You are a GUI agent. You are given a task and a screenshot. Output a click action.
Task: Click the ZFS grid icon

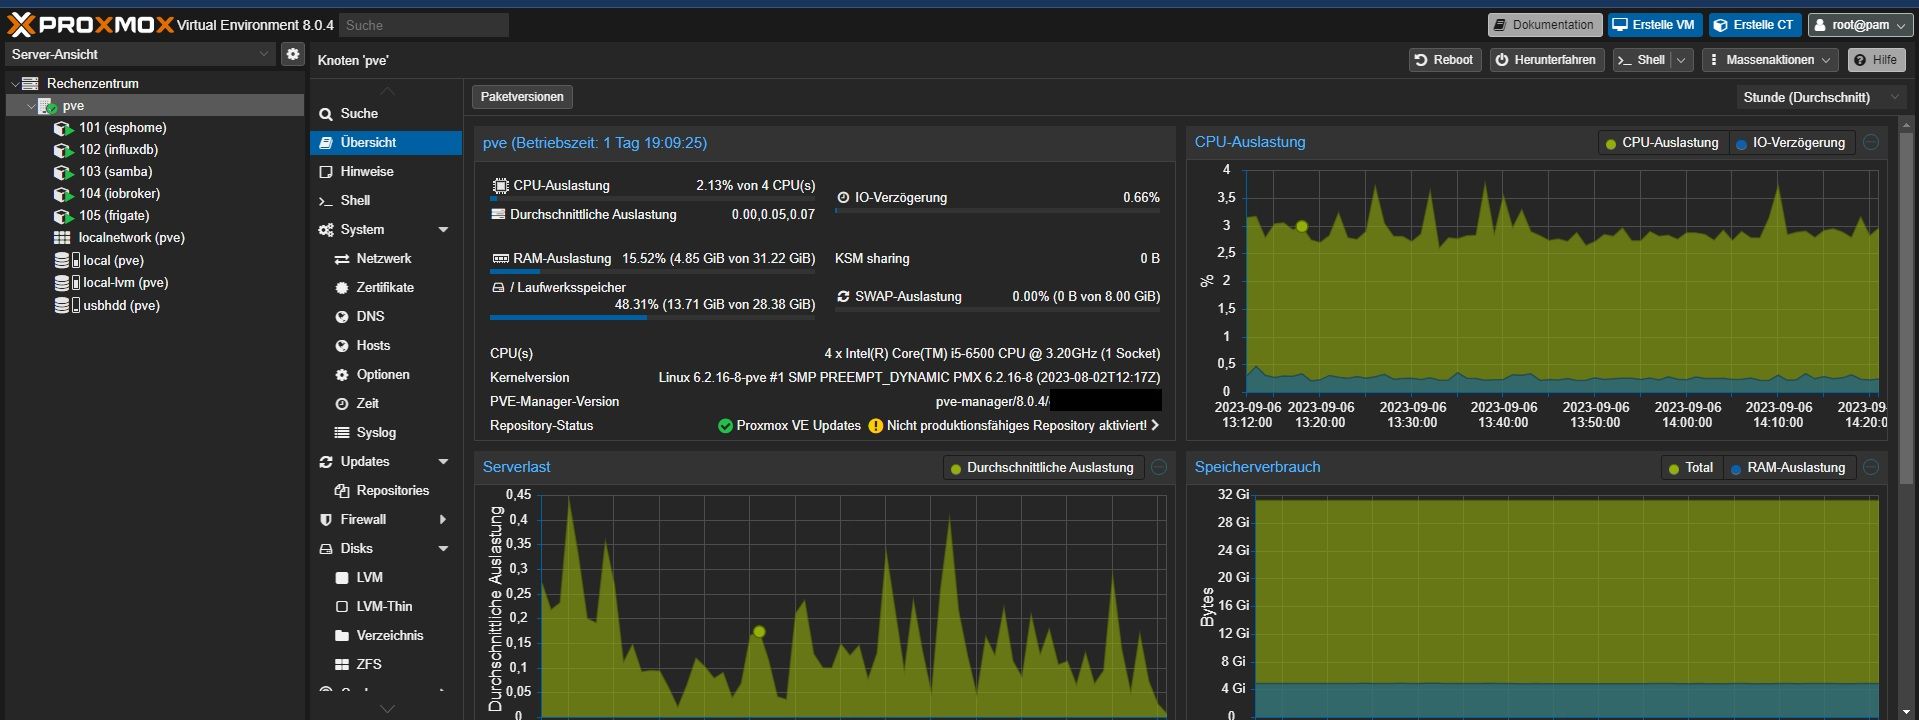tap(341, 665)
